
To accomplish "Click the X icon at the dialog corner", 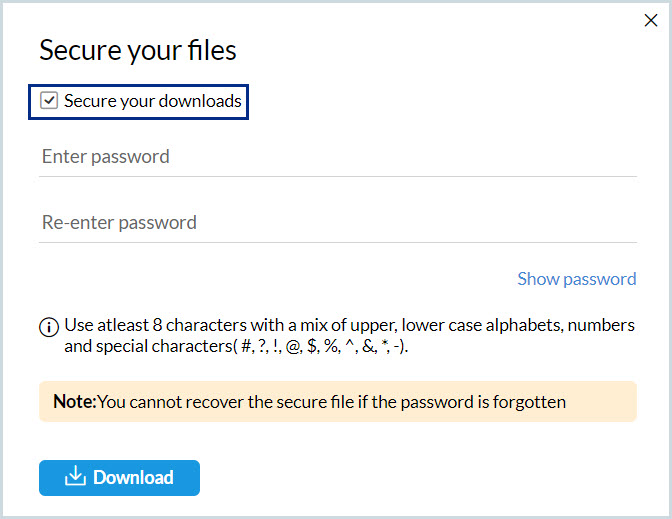I will (x=651, y=20).
